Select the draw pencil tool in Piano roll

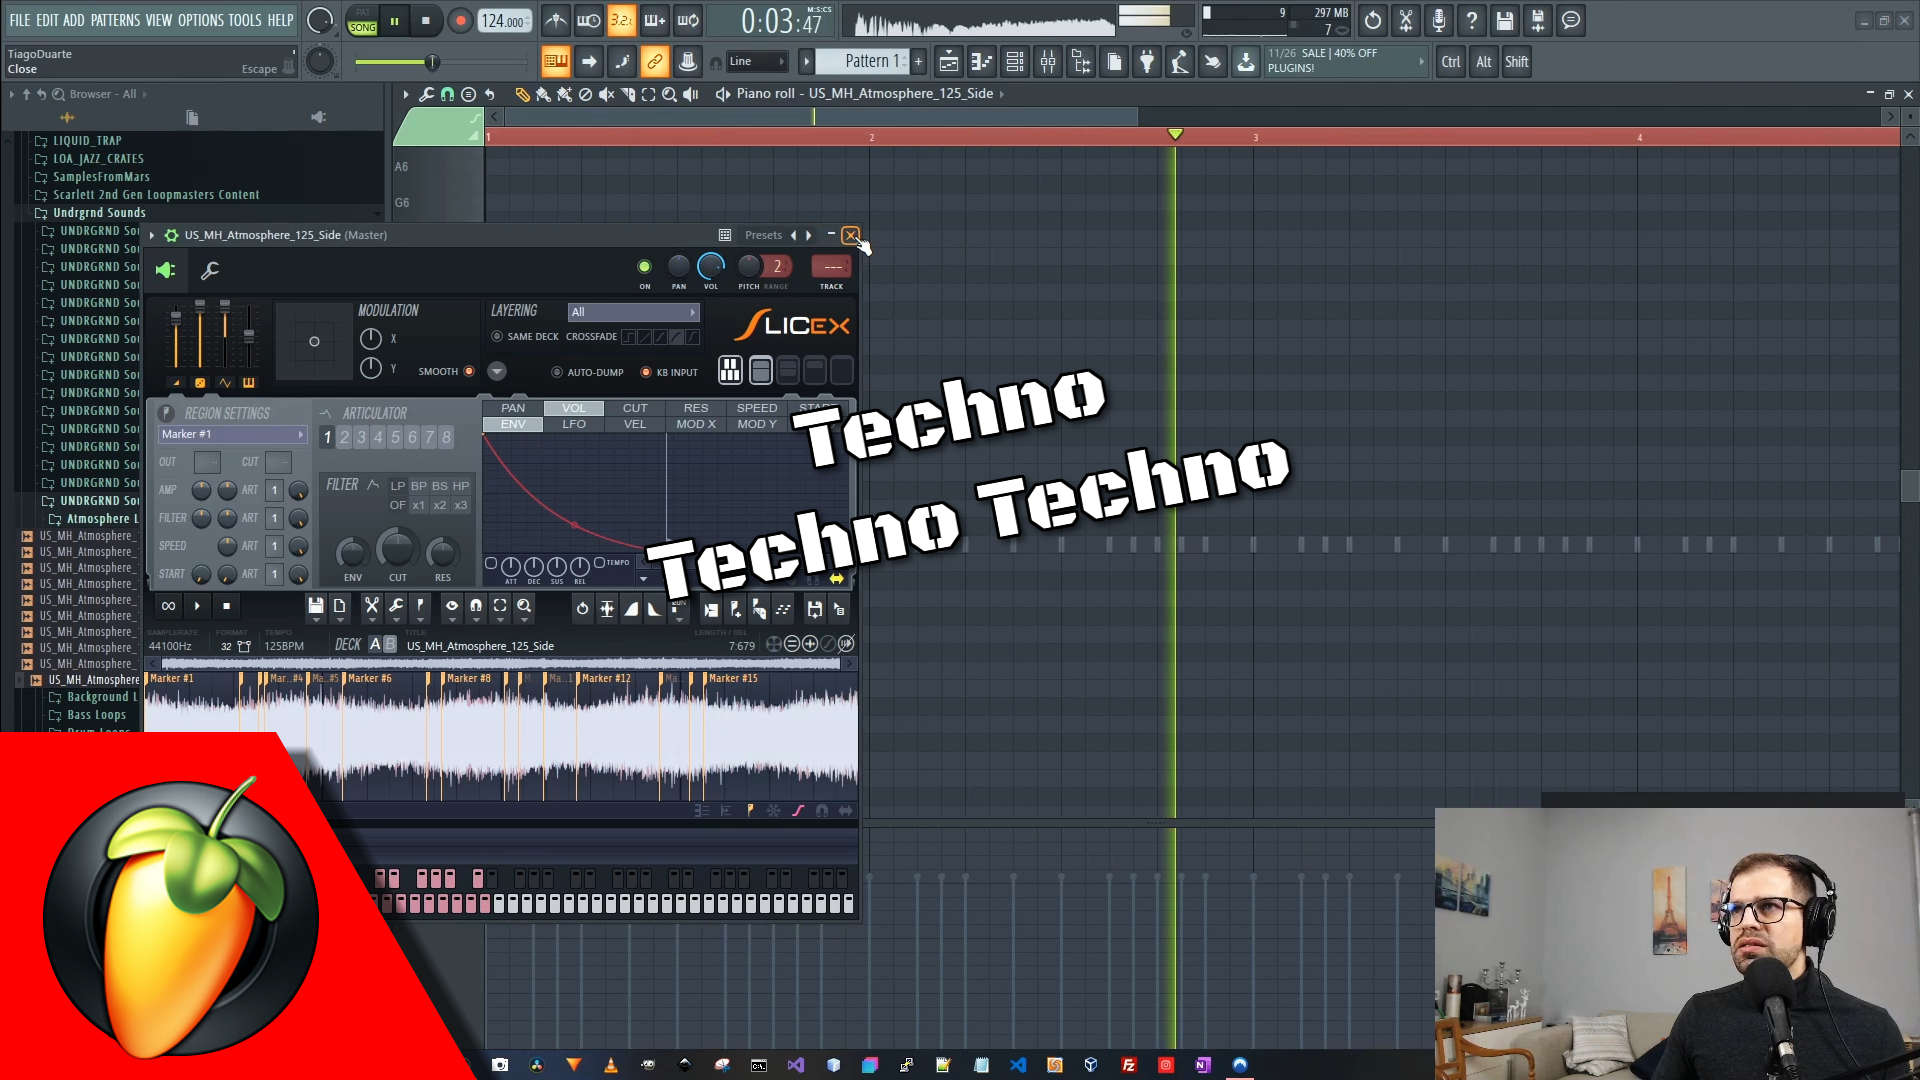tap(522, 94)
